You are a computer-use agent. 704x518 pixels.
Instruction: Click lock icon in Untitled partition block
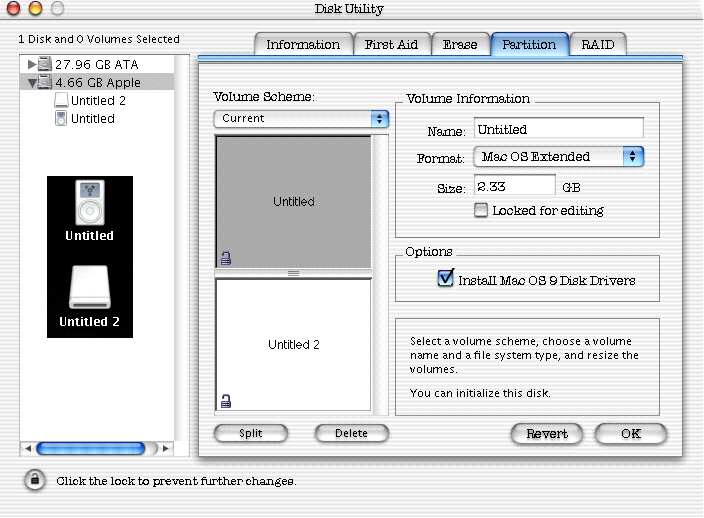[x=225, y=258]
